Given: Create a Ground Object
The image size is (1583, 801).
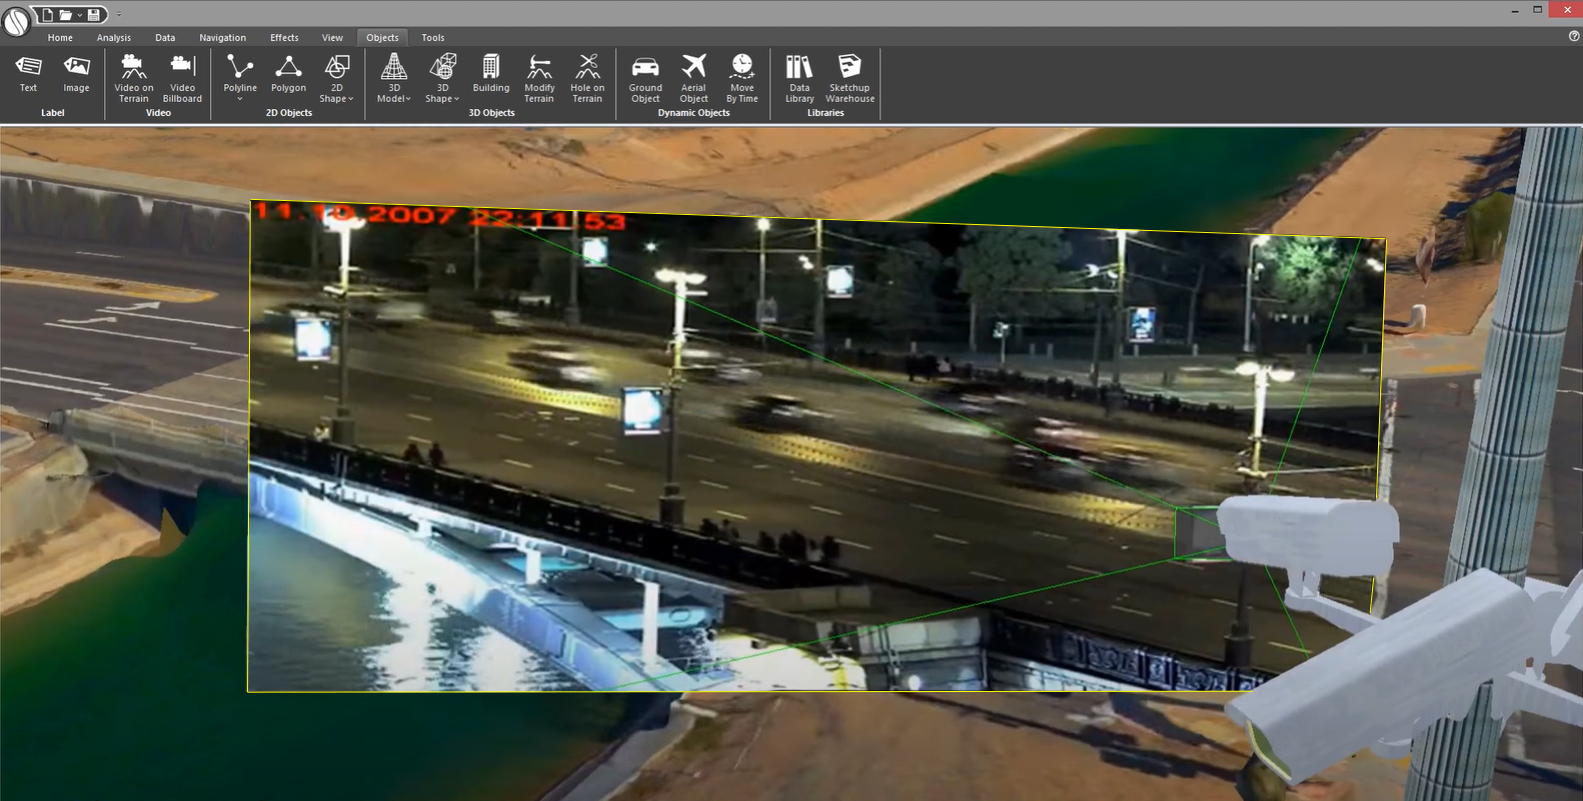Looking at the screenshot, I should coord(645,78).
